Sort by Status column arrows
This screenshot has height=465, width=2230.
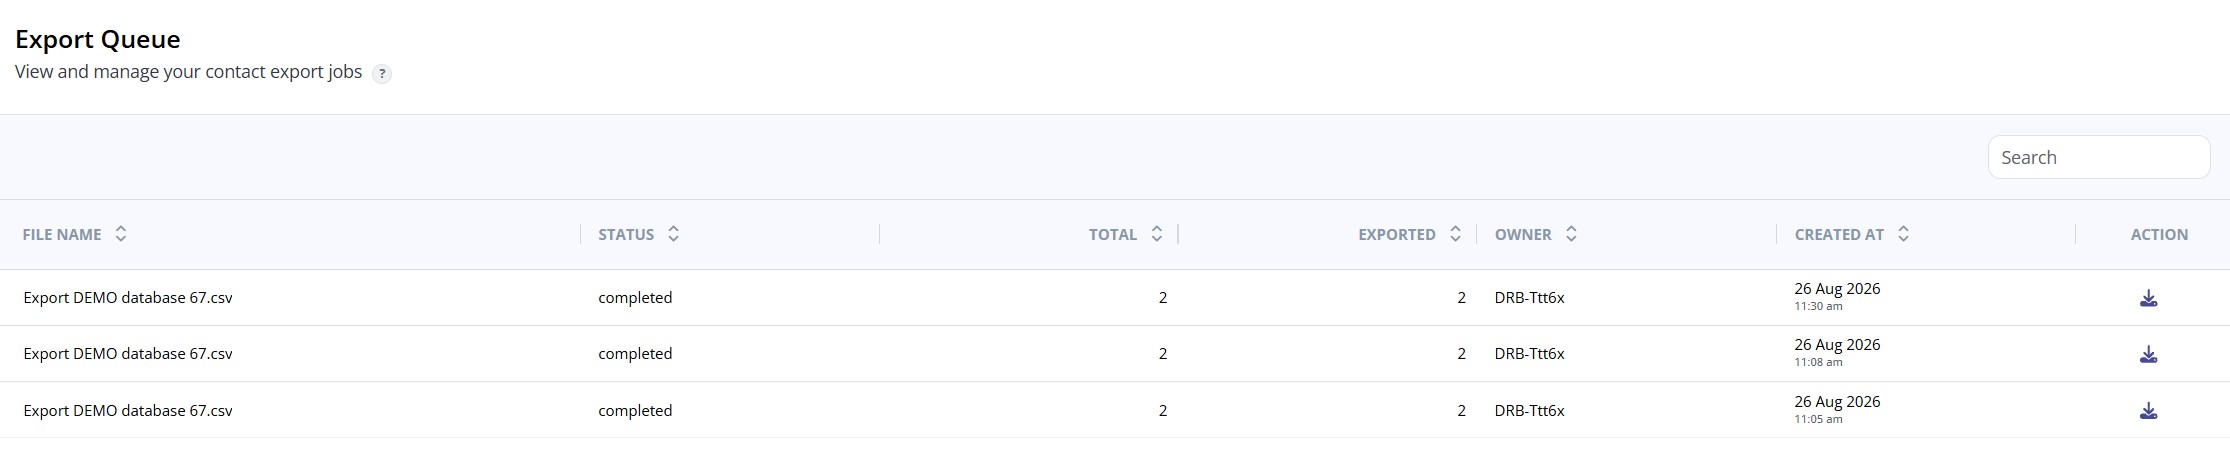pos(674,234)
